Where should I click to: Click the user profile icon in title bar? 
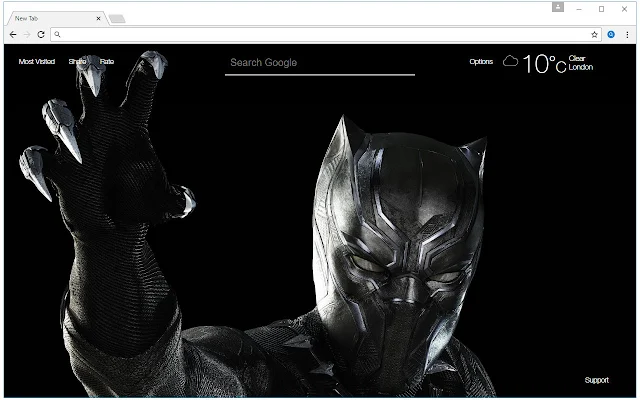coord(558,7)
